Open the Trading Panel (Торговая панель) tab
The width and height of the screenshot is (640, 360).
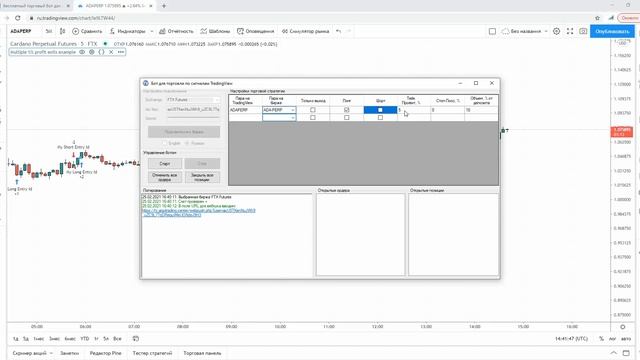[x=202, y=353]
